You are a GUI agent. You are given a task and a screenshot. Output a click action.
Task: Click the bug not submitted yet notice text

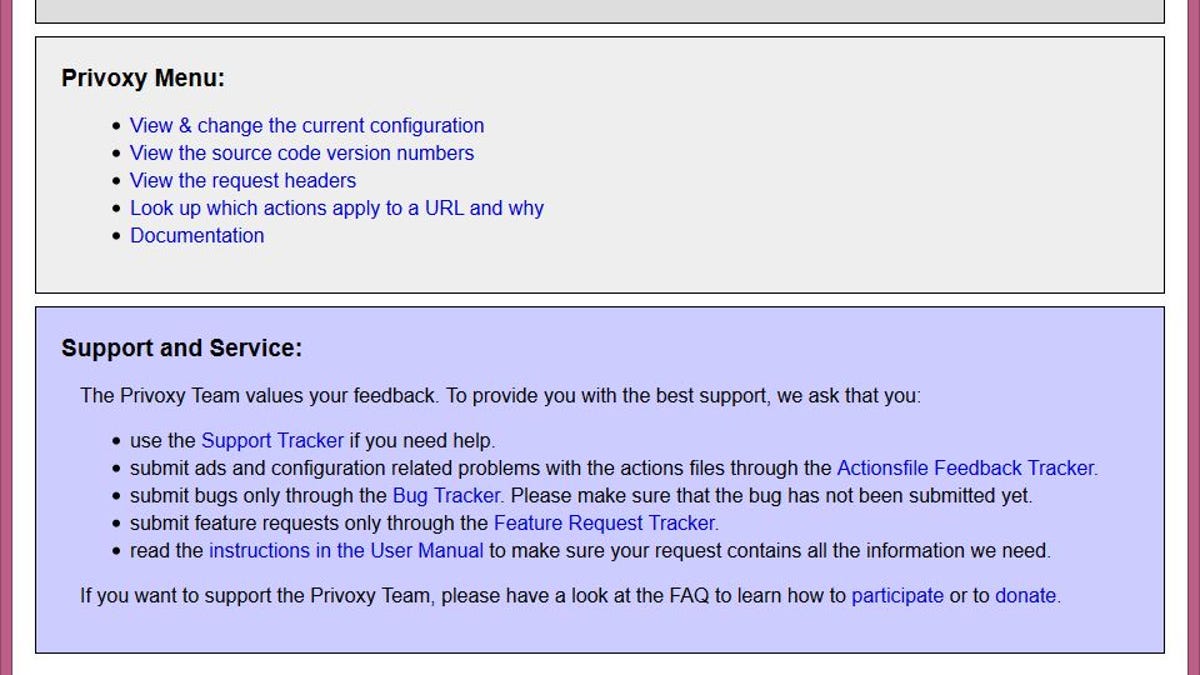pyautogui.click(x=771, y=495)
